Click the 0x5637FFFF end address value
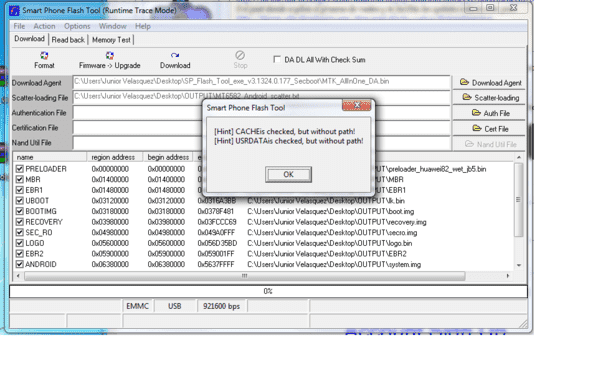Screen dimensions: 598x383 pyautogui.click(x=216, y=264)
